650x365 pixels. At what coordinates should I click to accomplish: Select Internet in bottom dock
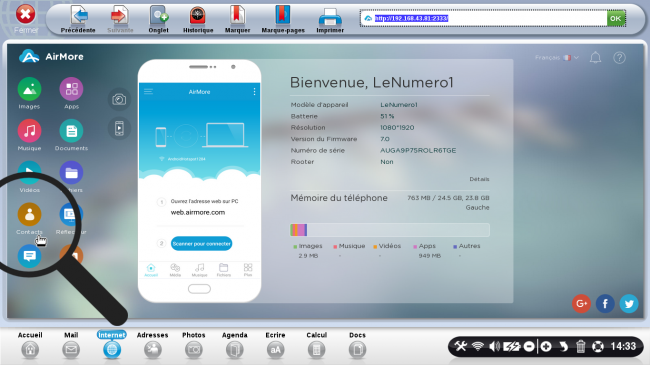[112, 345]
